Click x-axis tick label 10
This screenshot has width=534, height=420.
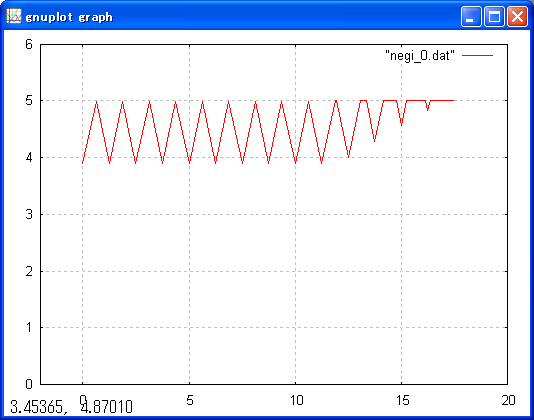coord(296,400)
